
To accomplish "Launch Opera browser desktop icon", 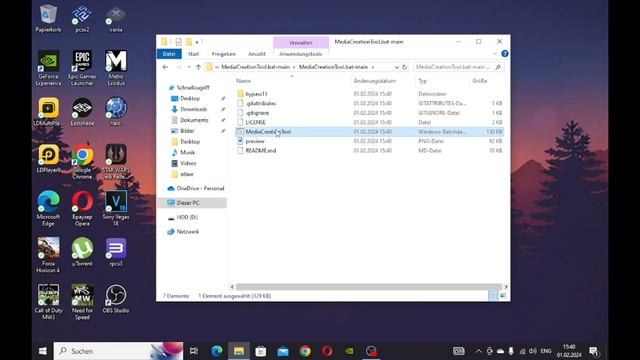I will click(x=82, y=208).
